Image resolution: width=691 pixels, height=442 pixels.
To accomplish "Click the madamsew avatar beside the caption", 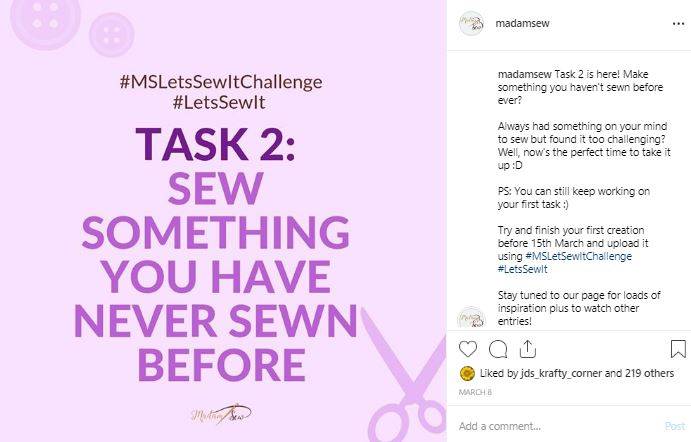I will coord(472,318).
